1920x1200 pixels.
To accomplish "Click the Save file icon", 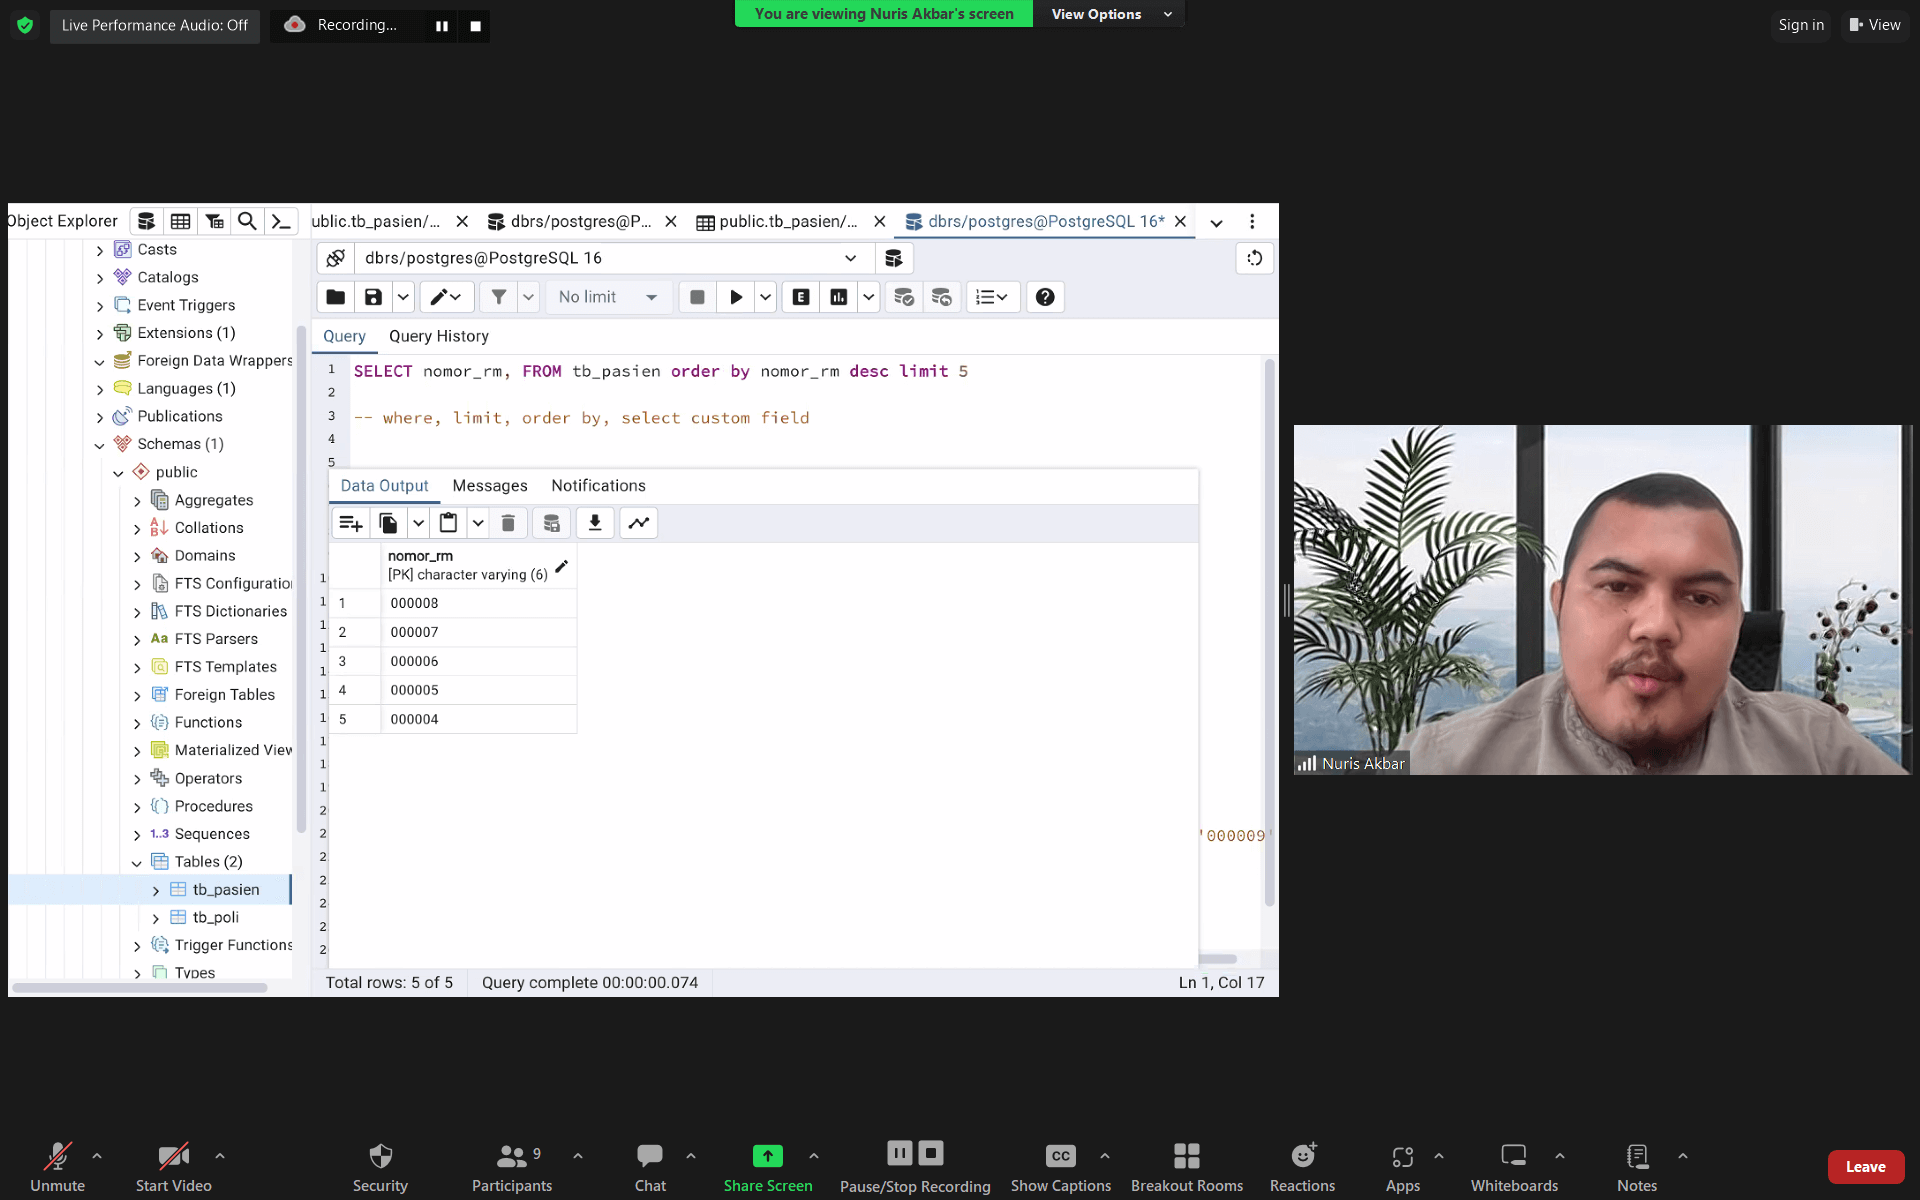I will tap(373, 296).
